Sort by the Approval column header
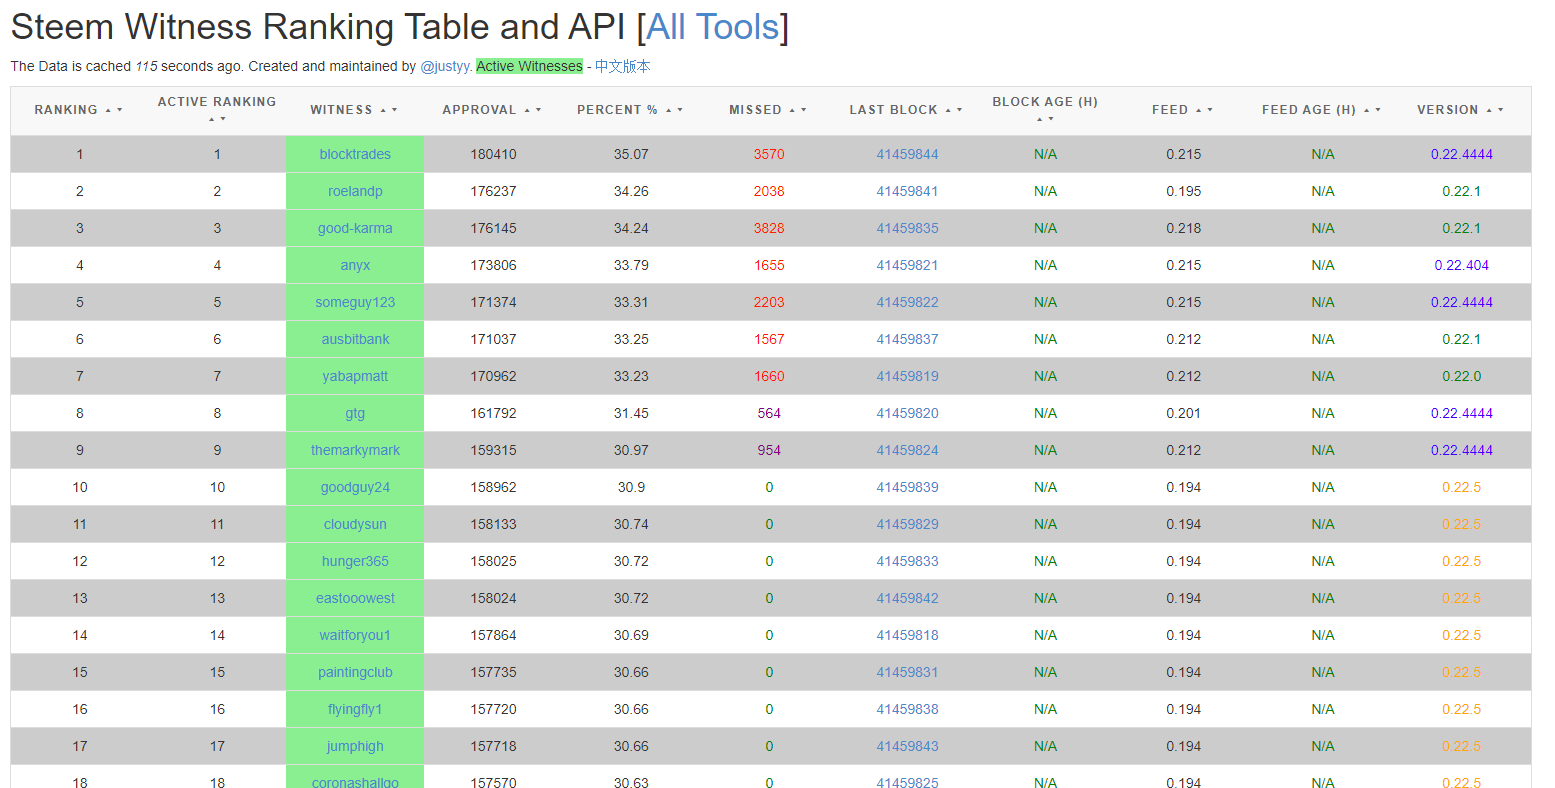Screen dimensions: 1555x788 [x=492, y=110]
